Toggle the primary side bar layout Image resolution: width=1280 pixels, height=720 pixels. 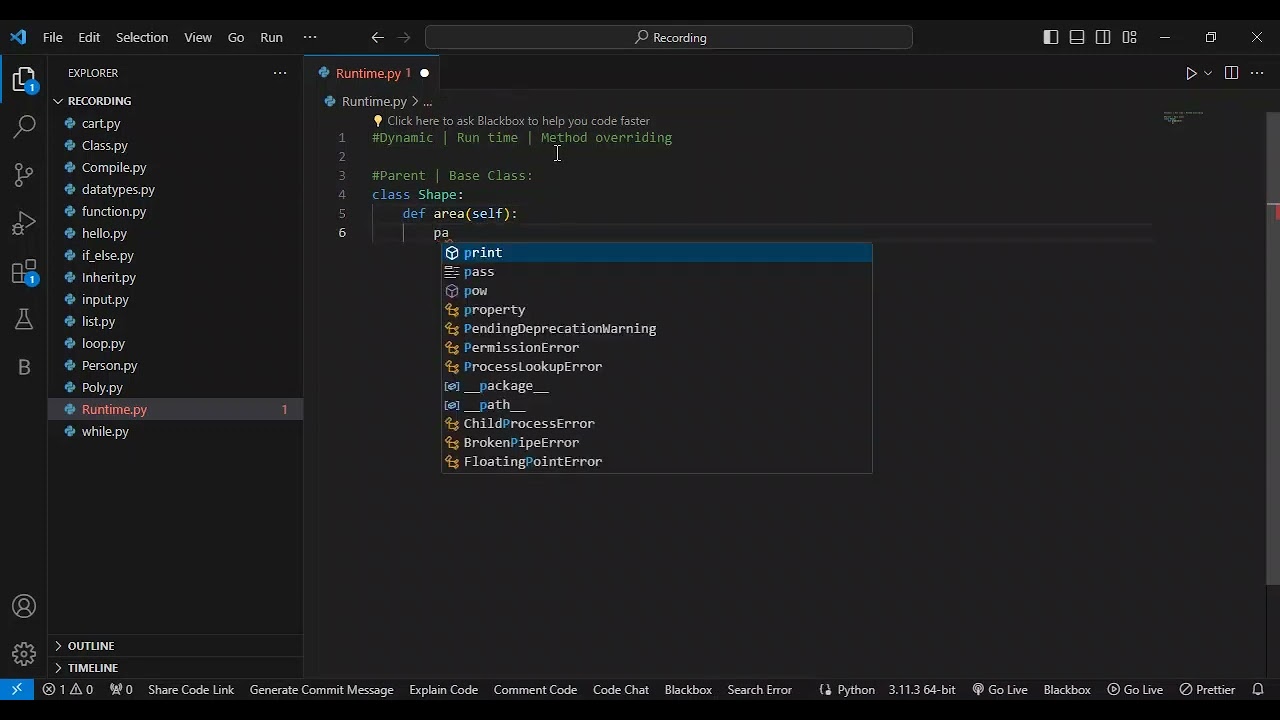(x=1050, y=37)
